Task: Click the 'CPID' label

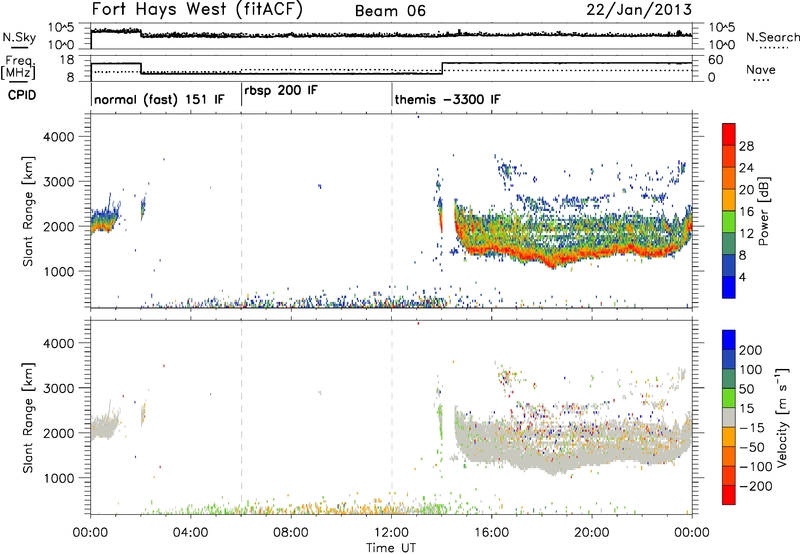Action: pyautogui.click(x=22, y=95)
